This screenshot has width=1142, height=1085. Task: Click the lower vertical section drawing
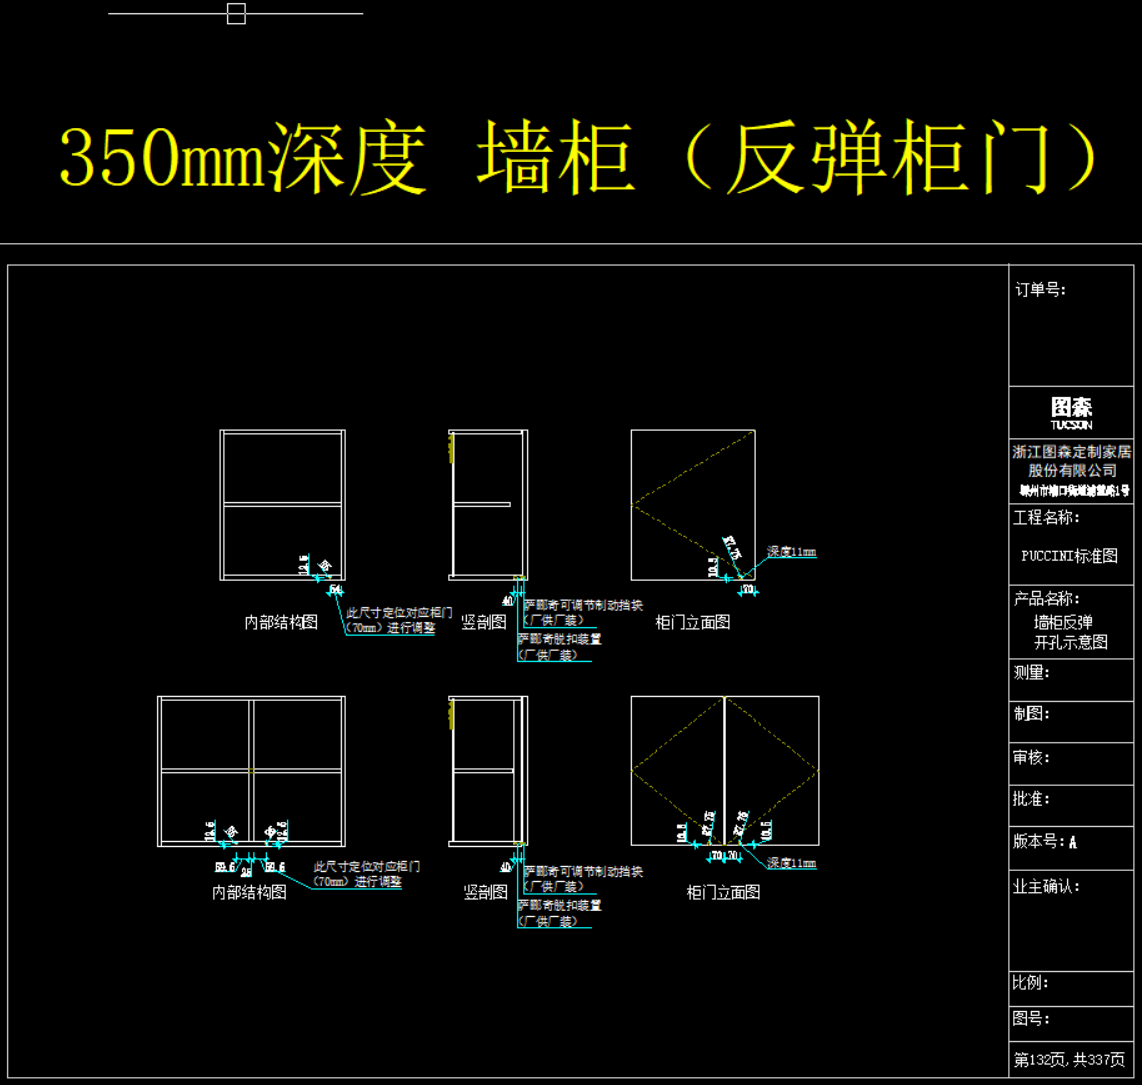488,771
